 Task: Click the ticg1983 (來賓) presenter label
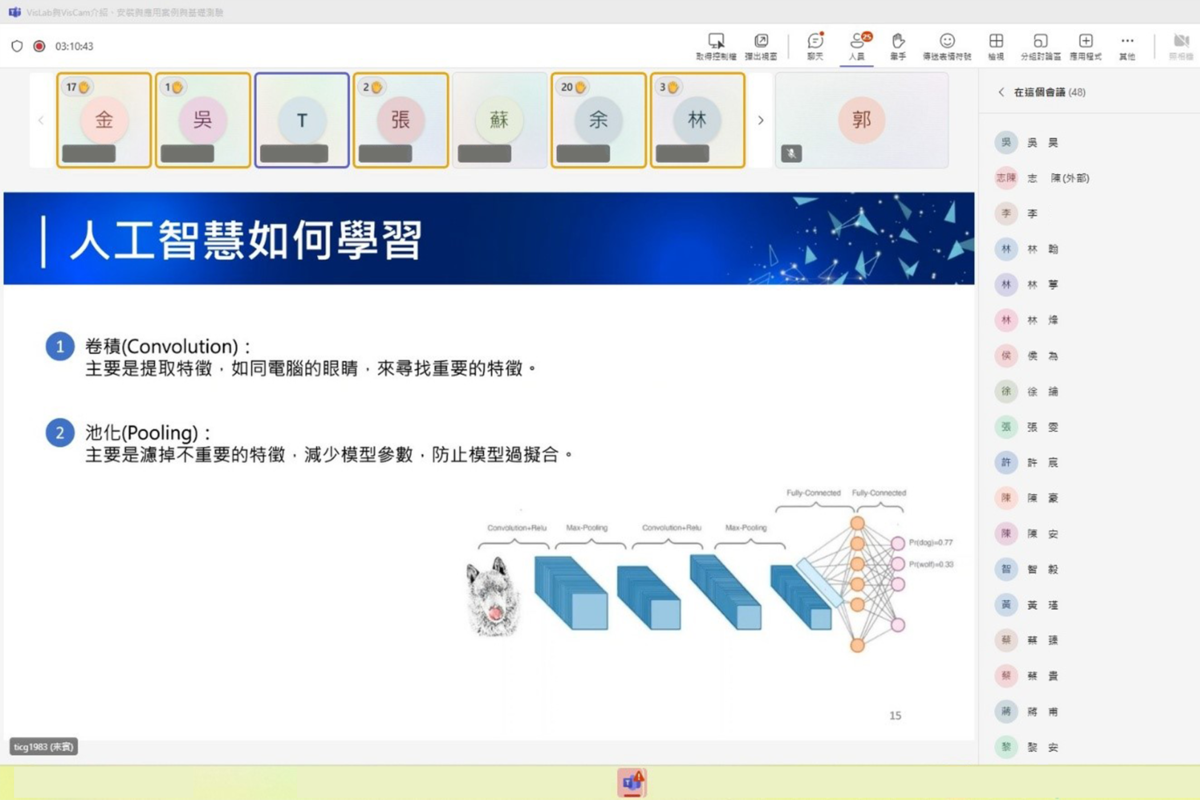click(x=44, y=746)
